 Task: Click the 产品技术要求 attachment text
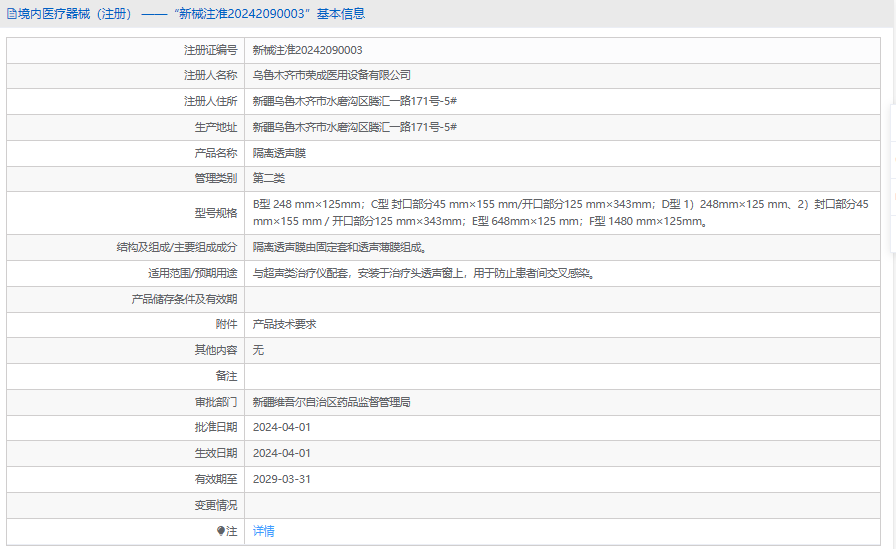click(285, 324)
